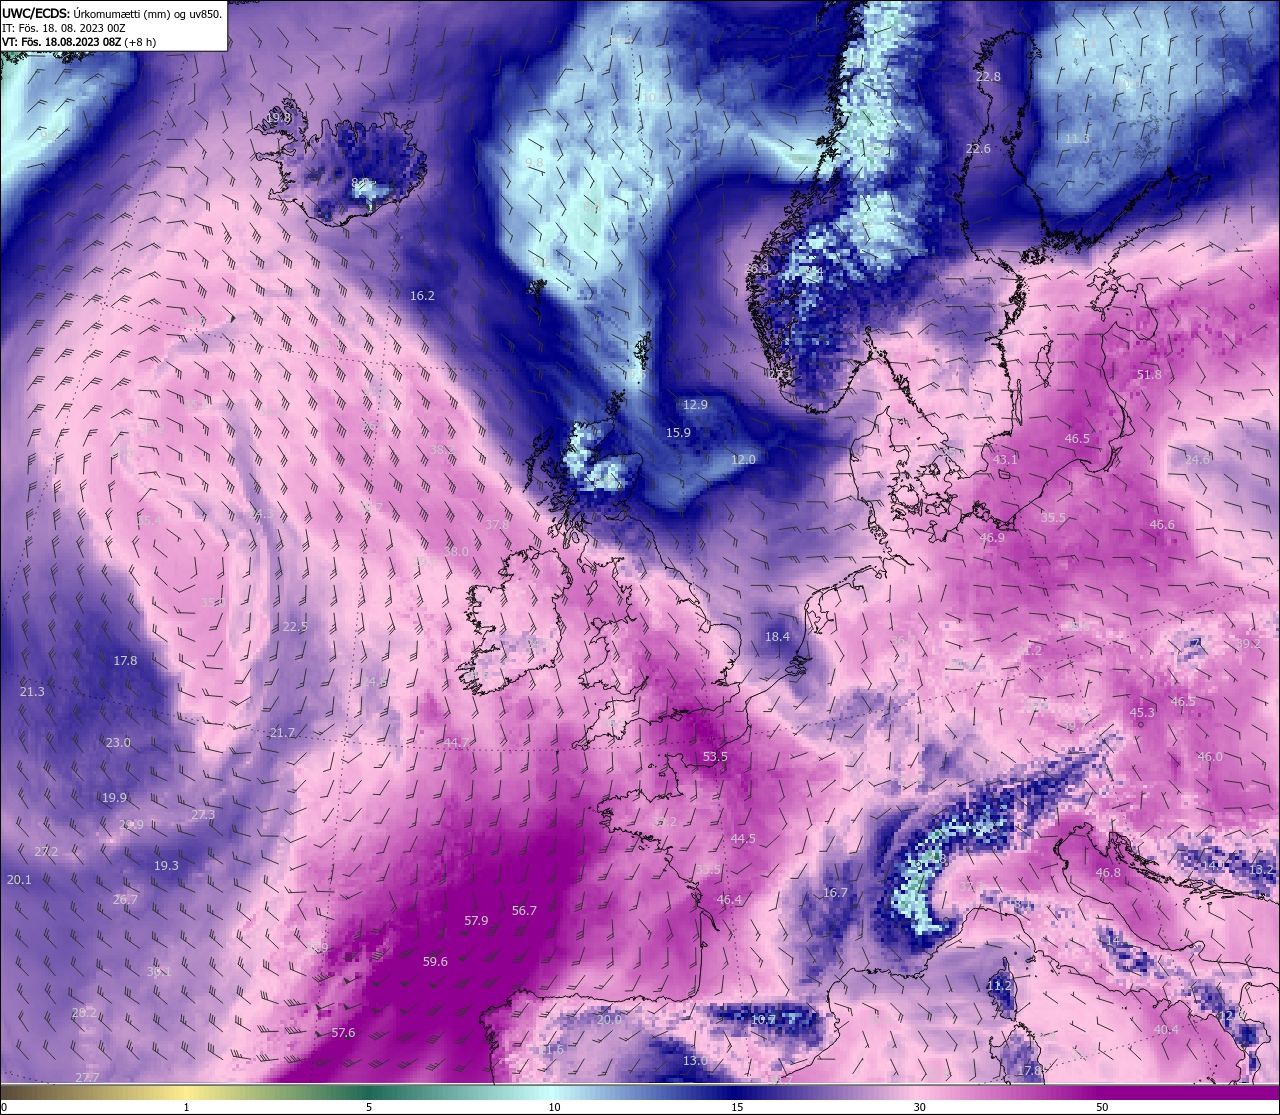Click the 11.3 value label
Screen dimensions: 1280x1115
point(1077,138)
